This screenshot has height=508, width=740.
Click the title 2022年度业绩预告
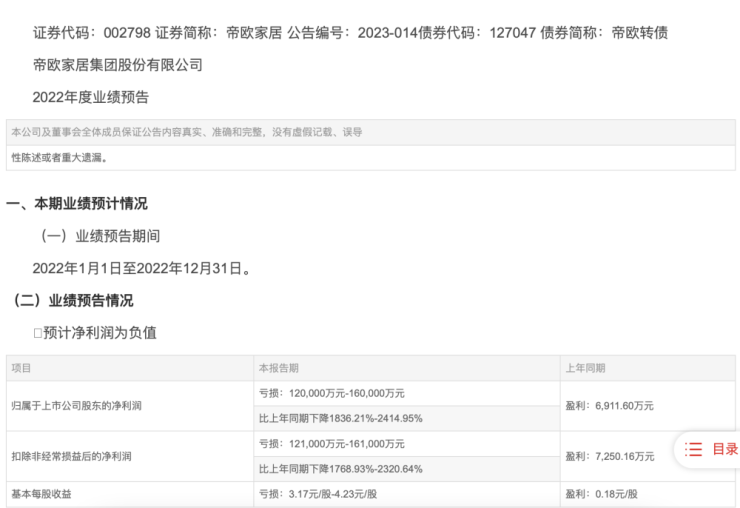pos(91,97)
